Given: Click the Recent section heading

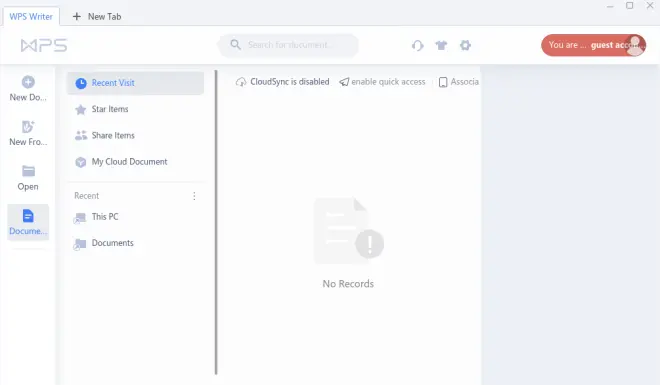Looking at the screenshot, I should coord(86,196).
